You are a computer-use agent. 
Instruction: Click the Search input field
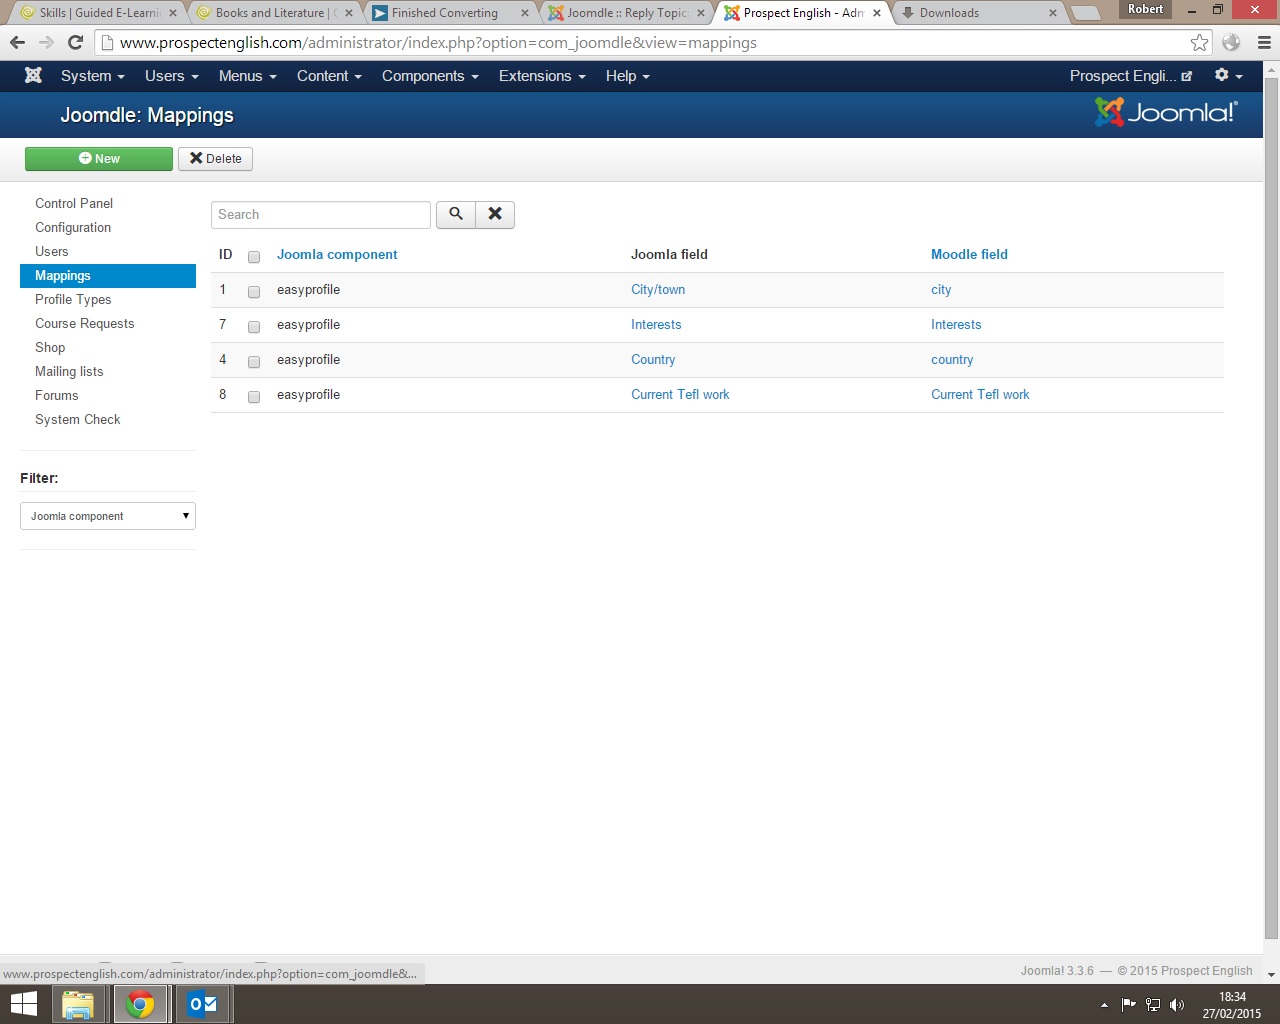(321, 214)
